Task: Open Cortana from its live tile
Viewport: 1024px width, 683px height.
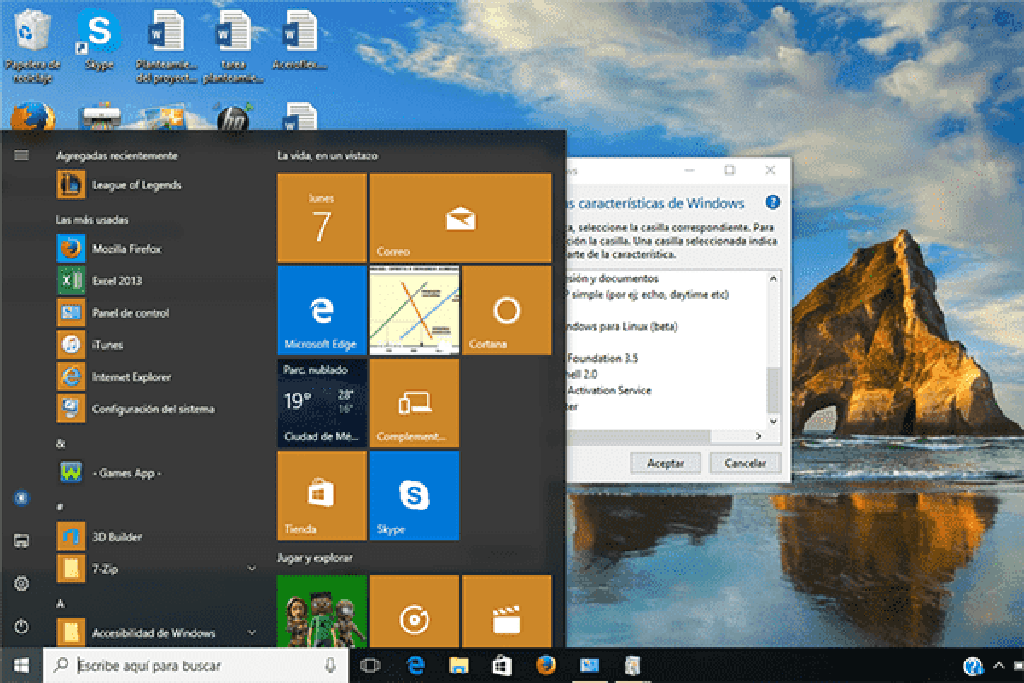Action: [506, 310]
